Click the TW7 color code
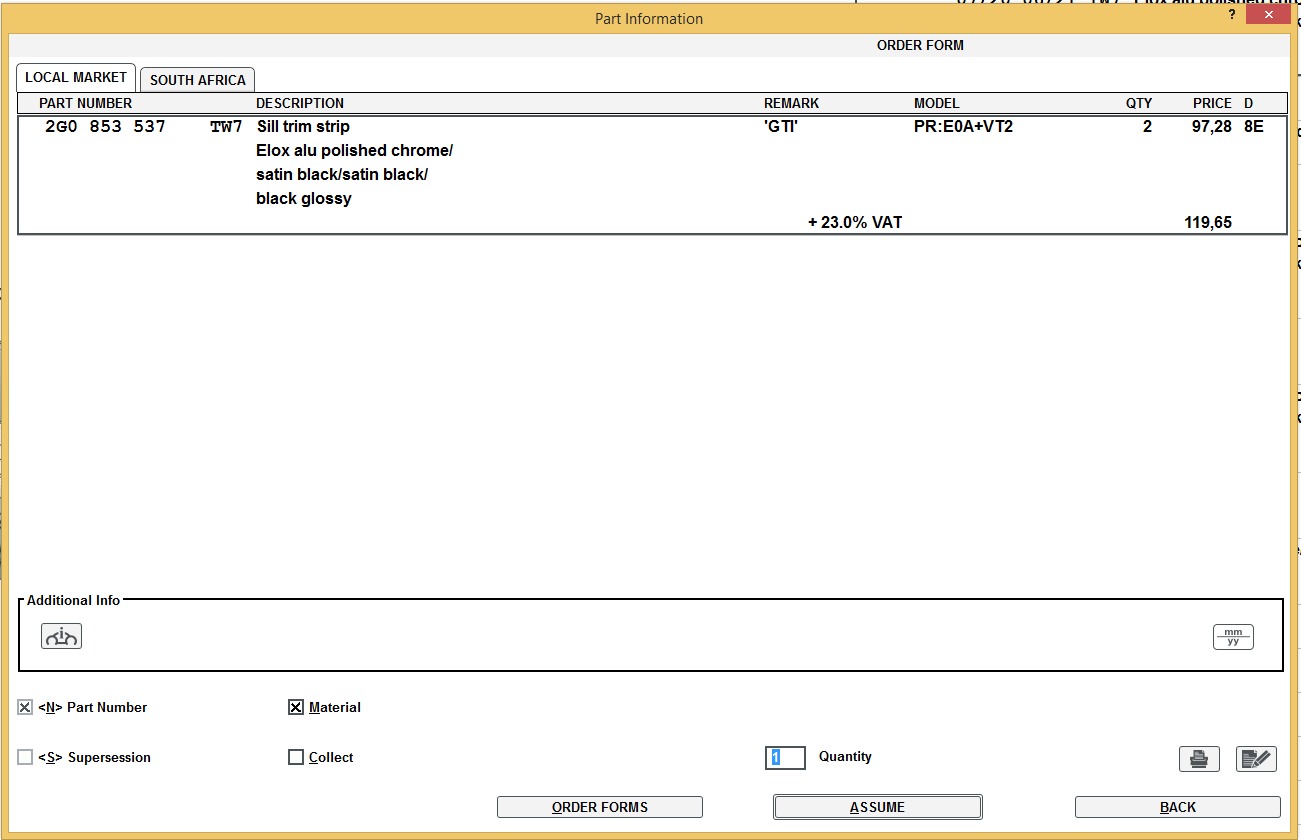The width and height of the screenshot is (1301, 840). click(x=226, y=127)
